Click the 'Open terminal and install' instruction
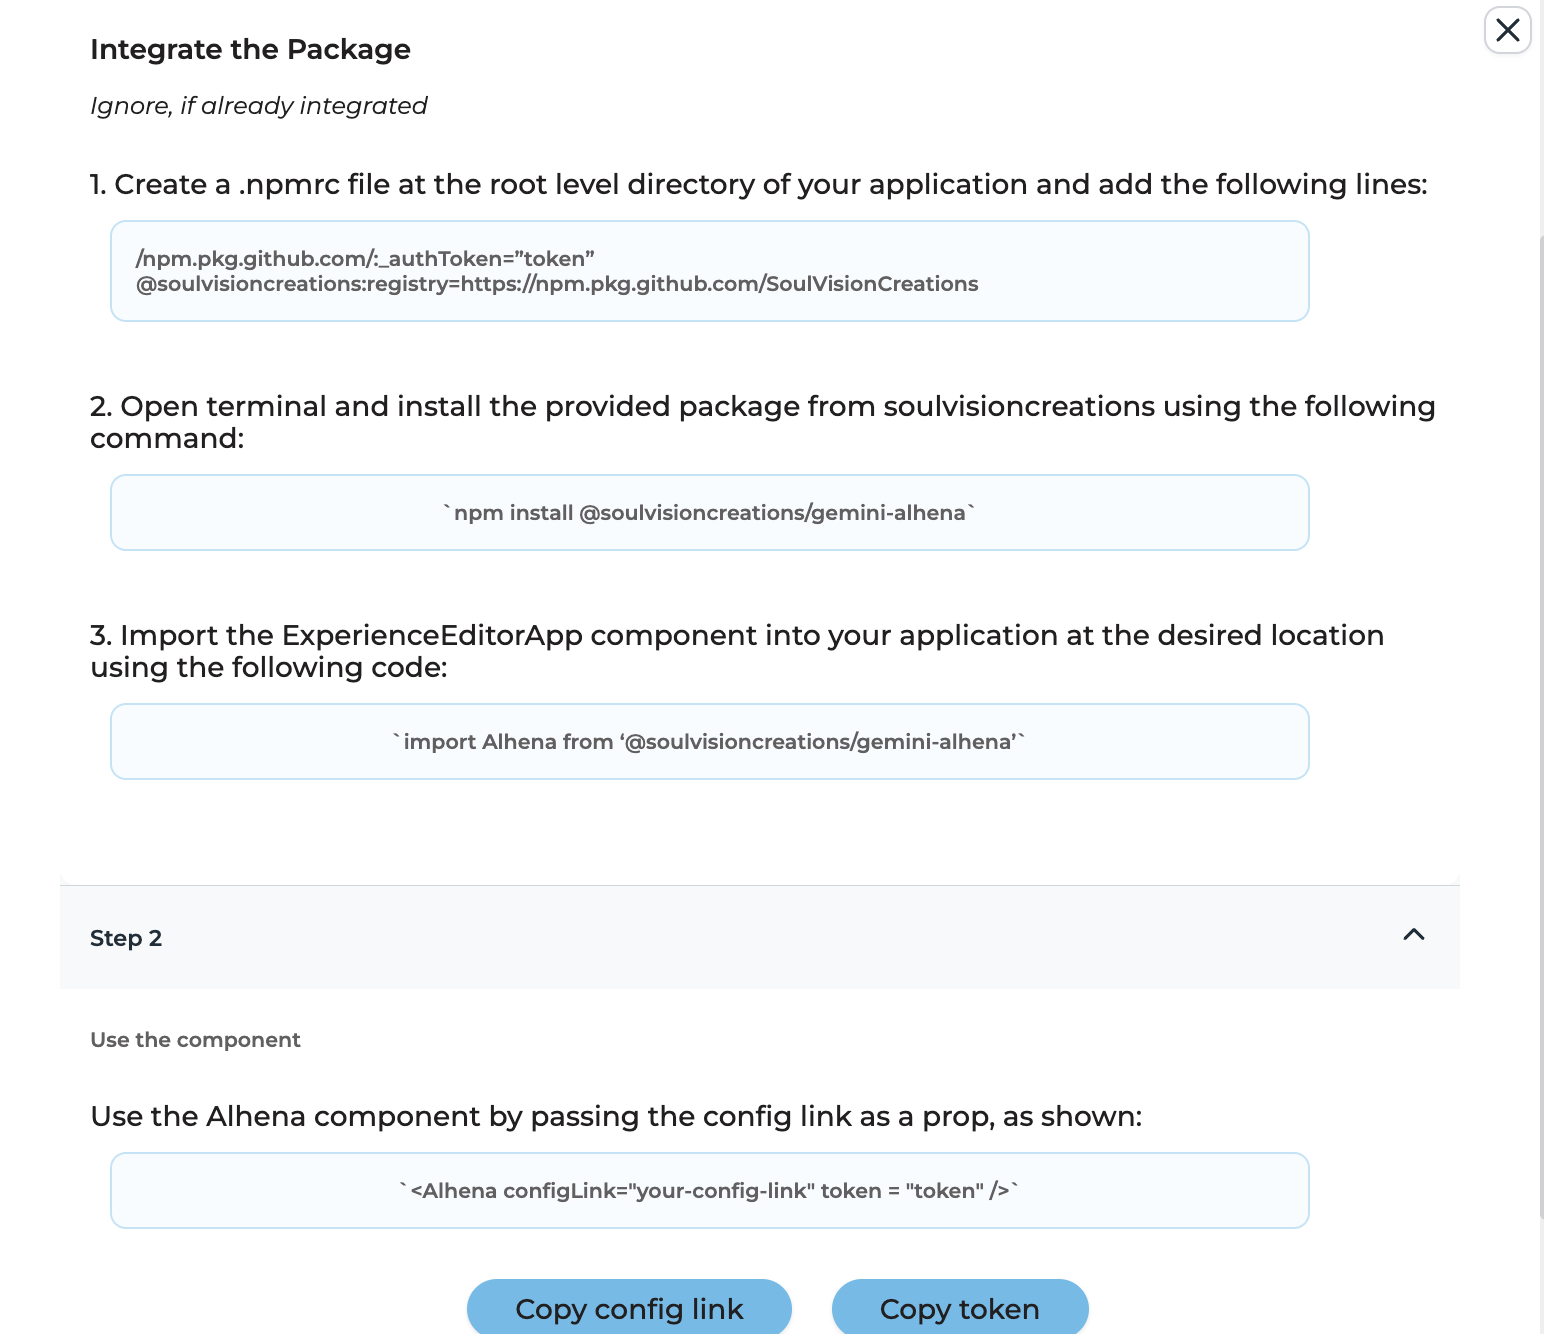The height and width of the screenshot is (1334, 1544). pos(762,421)
